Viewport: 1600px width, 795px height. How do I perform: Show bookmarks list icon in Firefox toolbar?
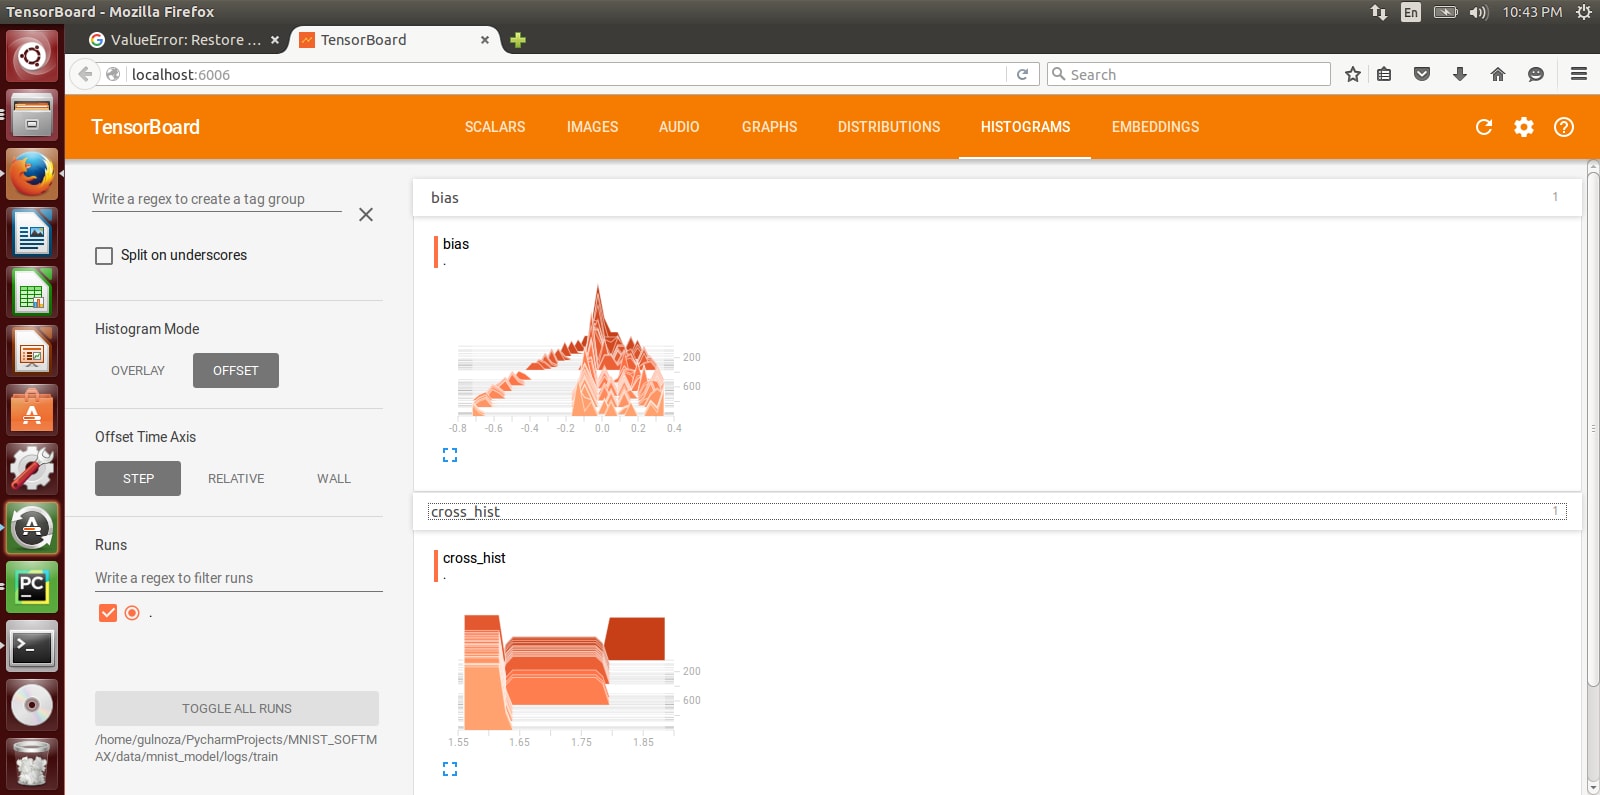click(1384, 74)
